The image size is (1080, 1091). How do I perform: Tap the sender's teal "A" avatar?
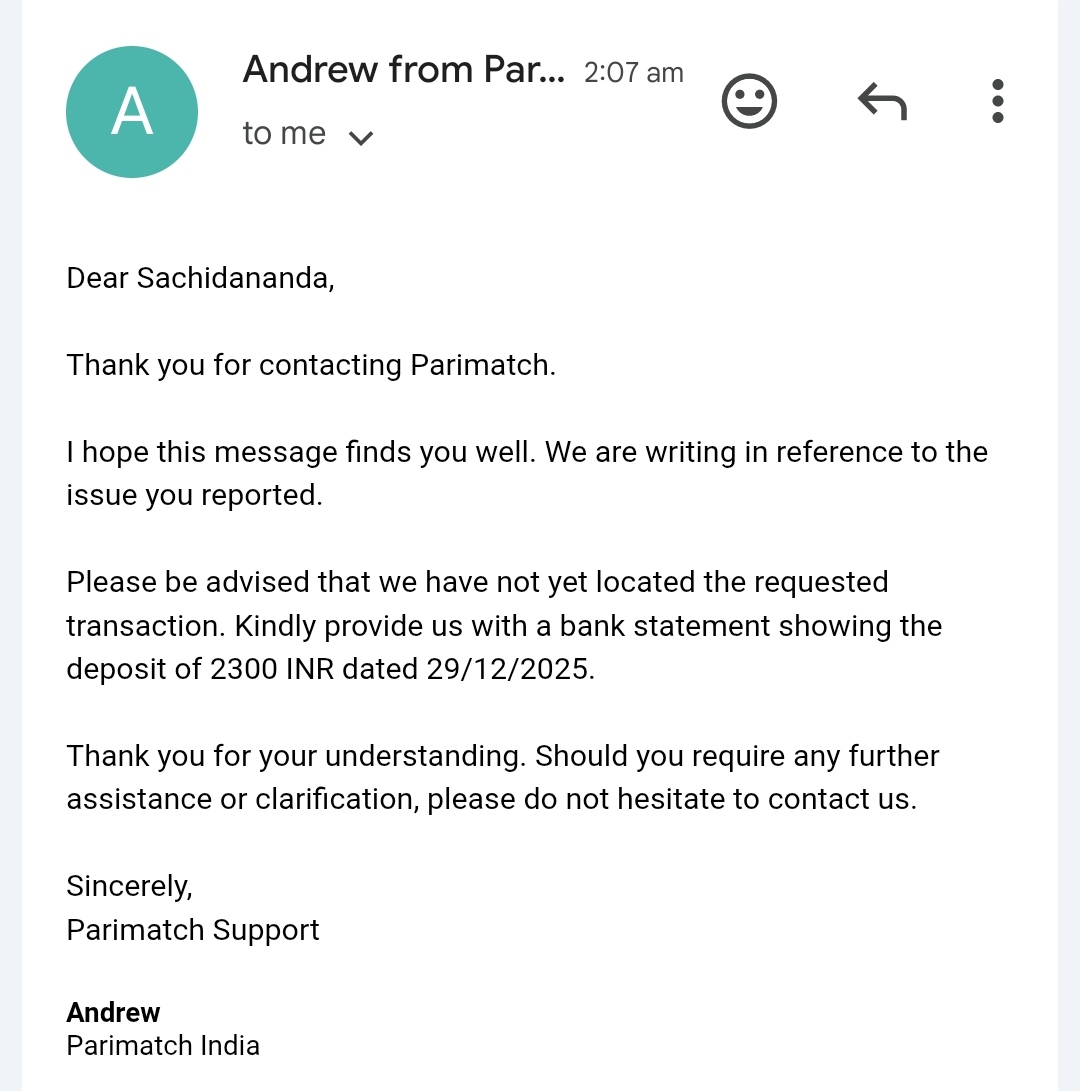point(132,112)
